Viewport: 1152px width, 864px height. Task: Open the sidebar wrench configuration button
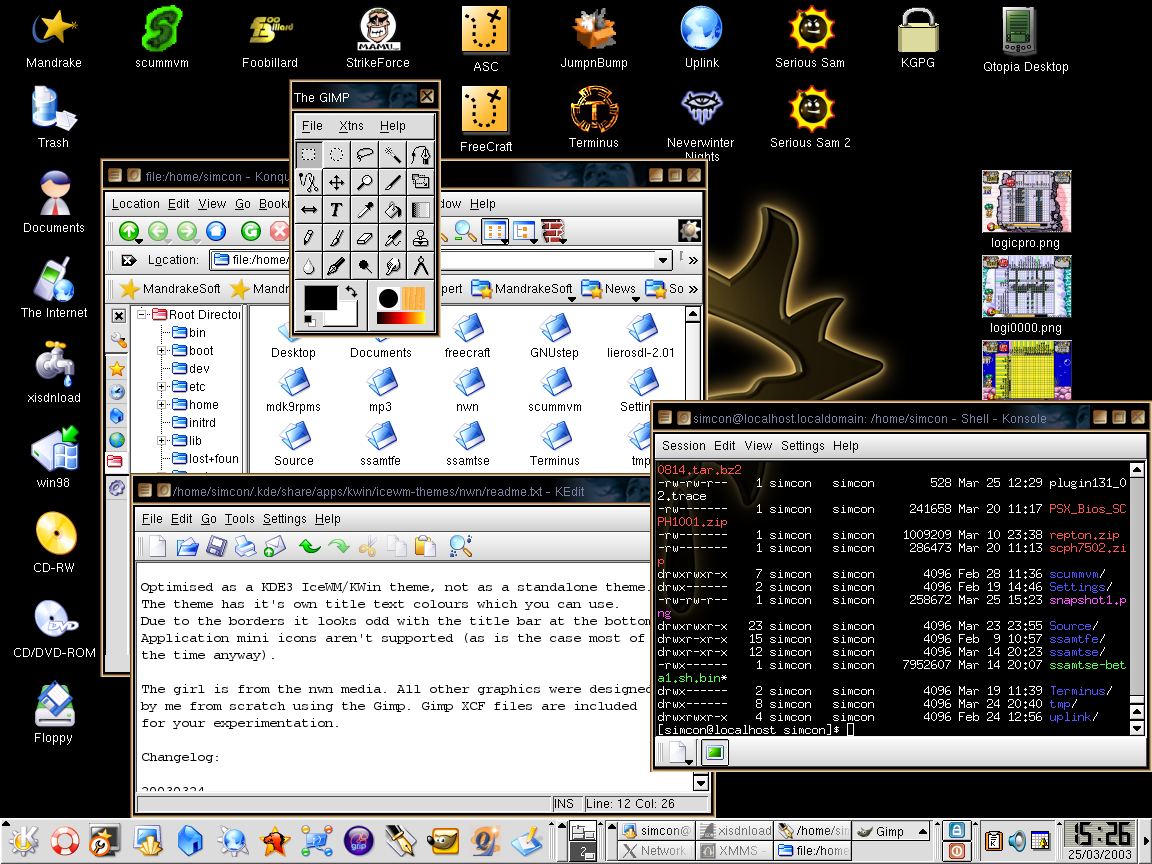(x=118, y=340)
